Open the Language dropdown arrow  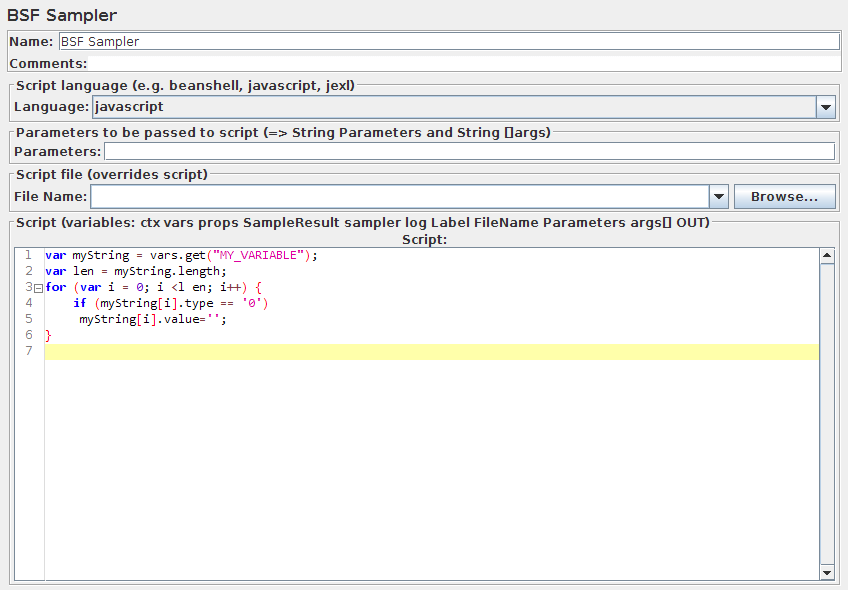(825, 107)
